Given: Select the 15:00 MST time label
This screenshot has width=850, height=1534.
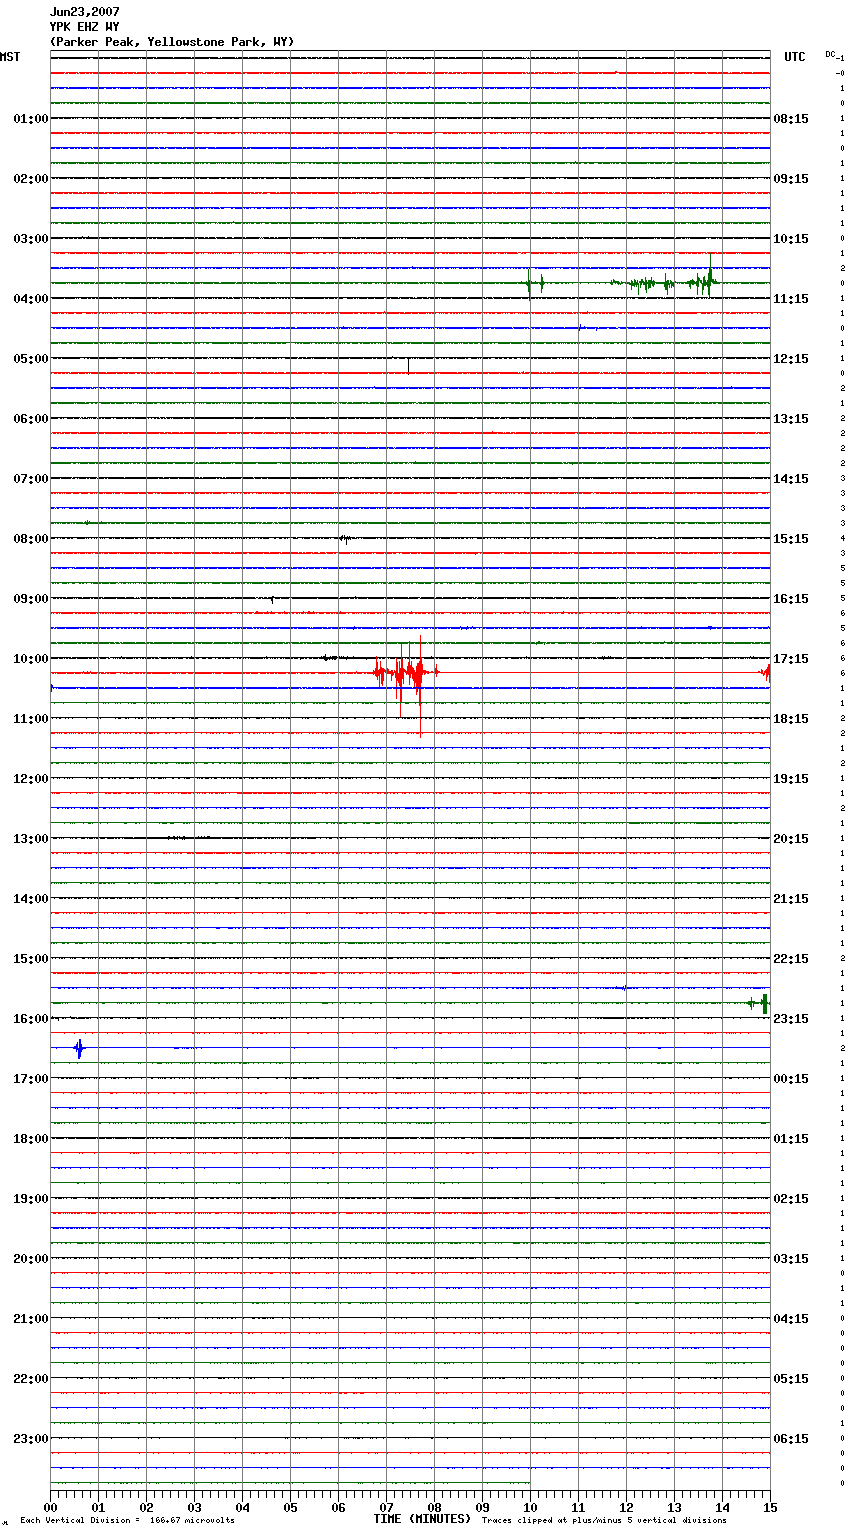Looking at the screenshot, I should click(31, 959).
